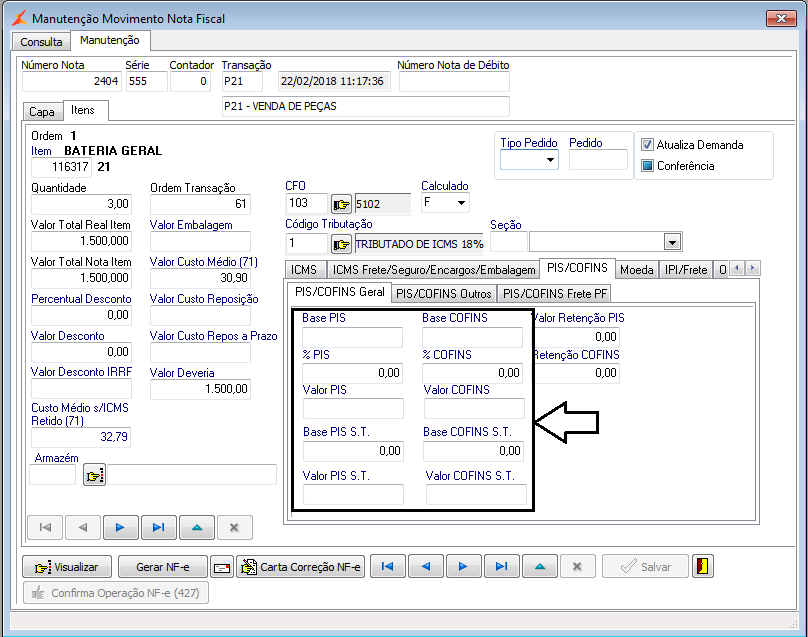This screenshot has height=637, width=808.
Task: Toggle the Conferência checkbox
Action: 647,166
